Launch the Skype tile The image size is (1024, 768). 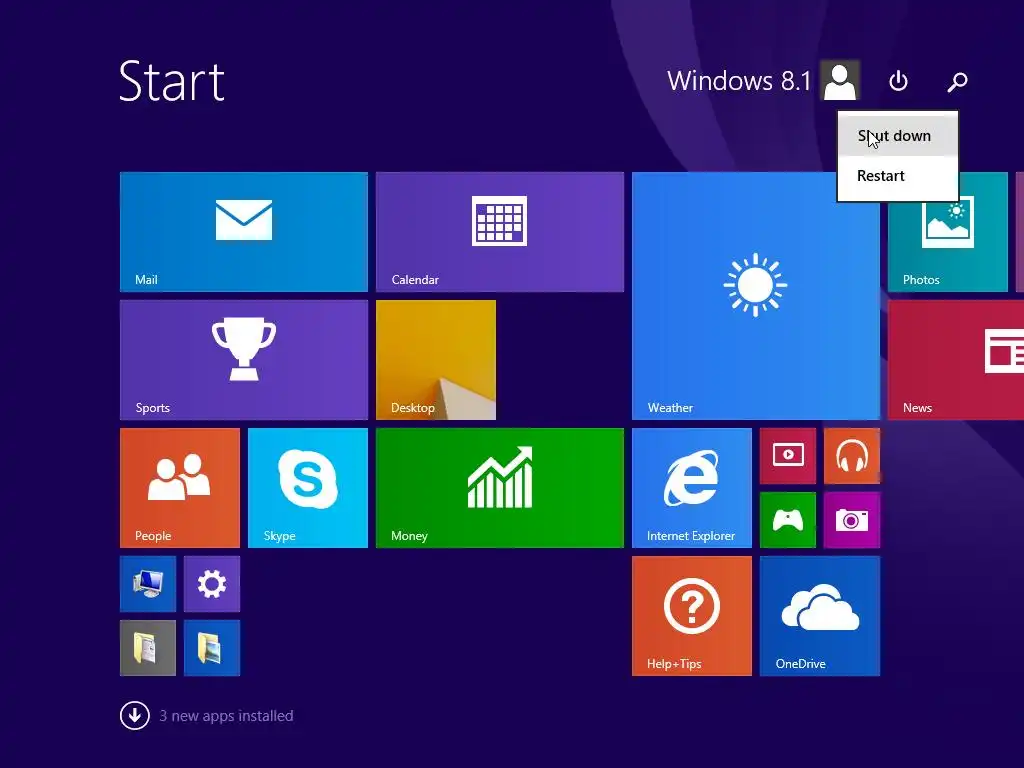[x=308, y=488]
